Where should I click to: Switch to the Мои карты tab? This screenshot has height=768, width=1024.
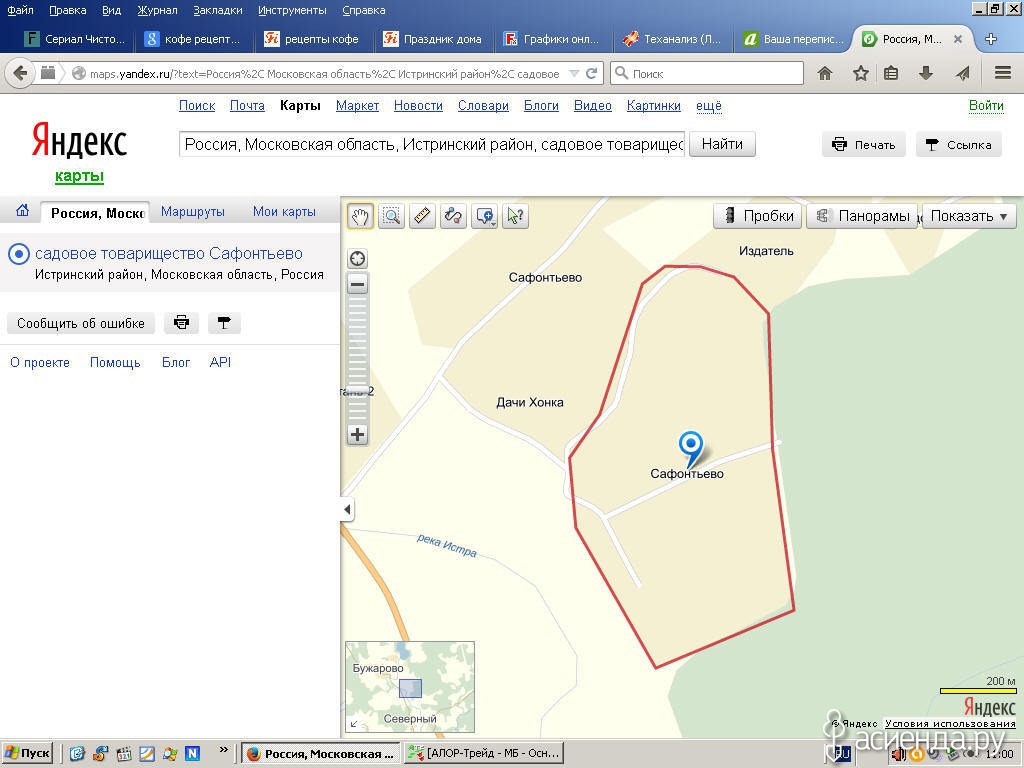point(284,212)
